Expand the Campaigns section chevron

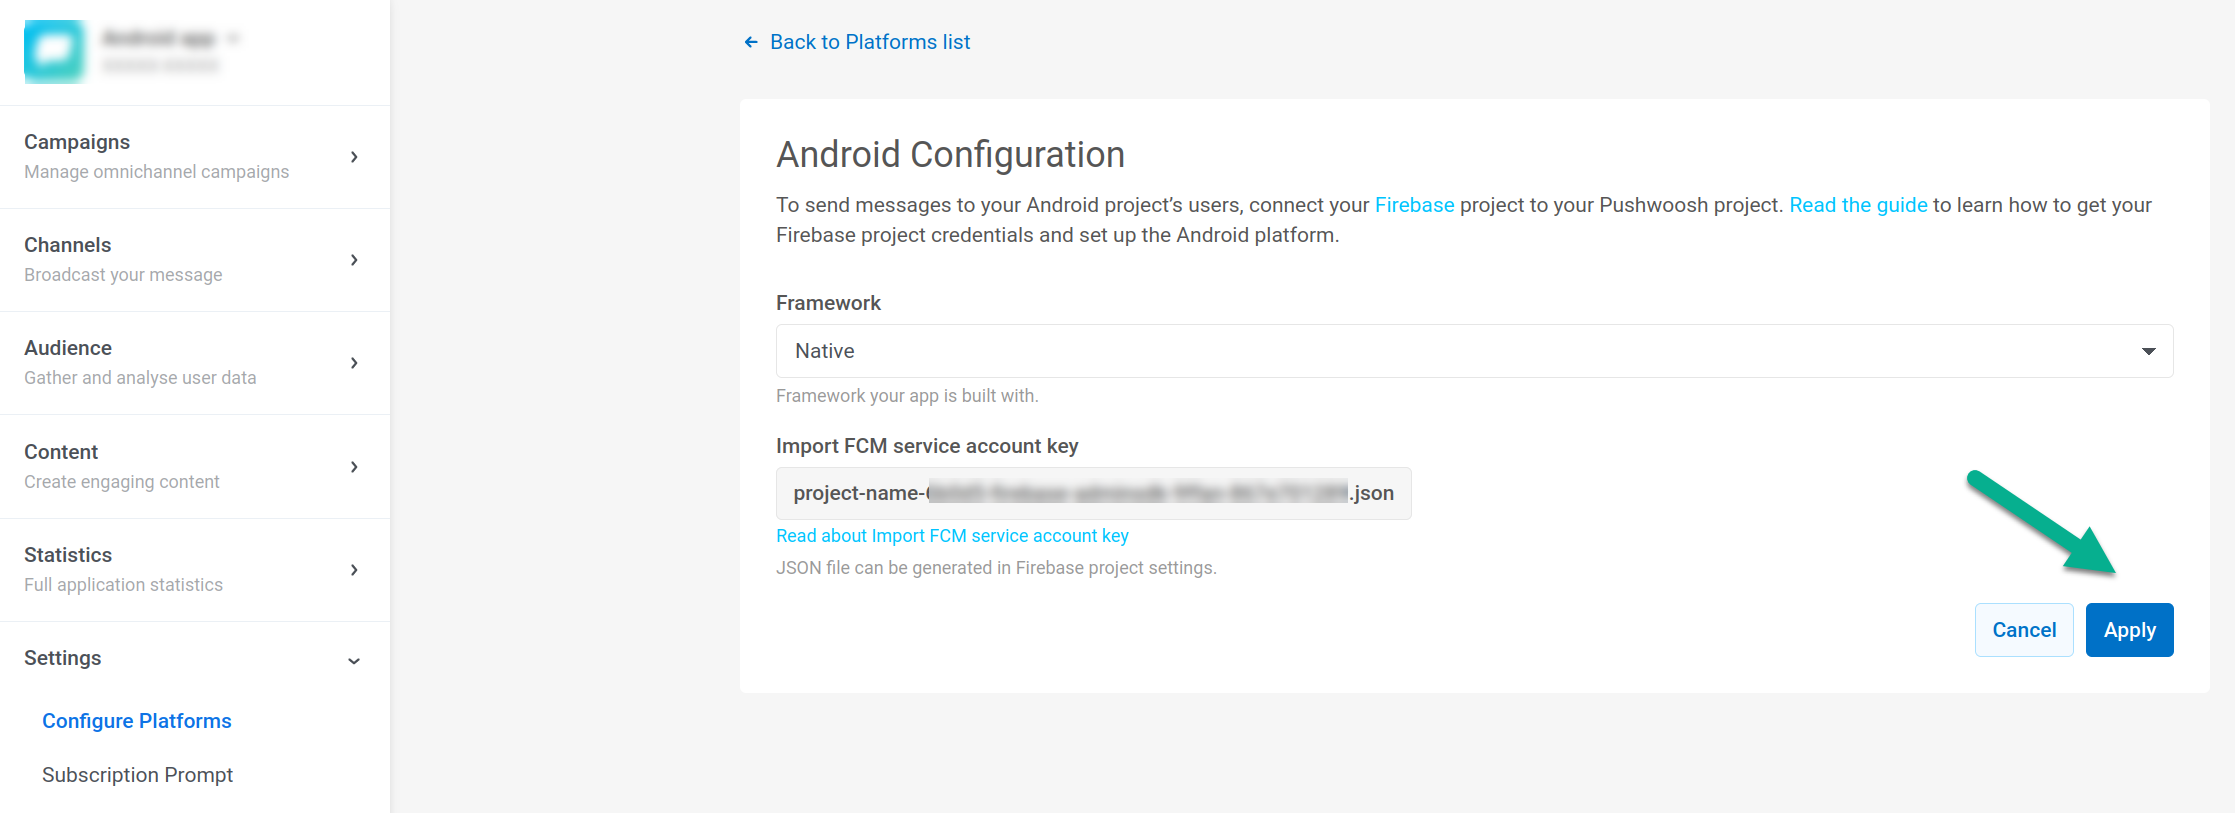(x=354, y=157)
